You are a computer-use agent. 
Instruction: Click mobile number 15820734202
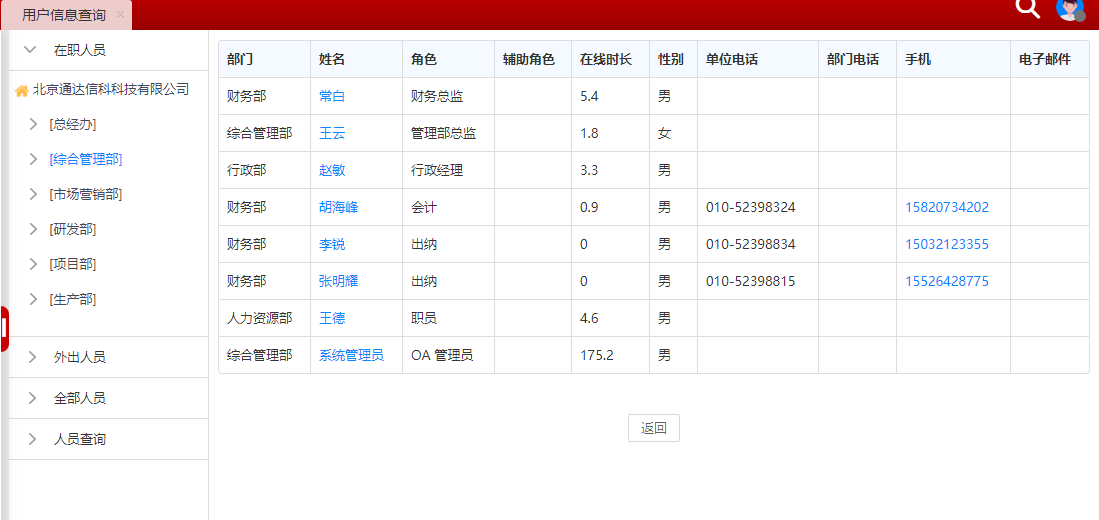[947, 207]
